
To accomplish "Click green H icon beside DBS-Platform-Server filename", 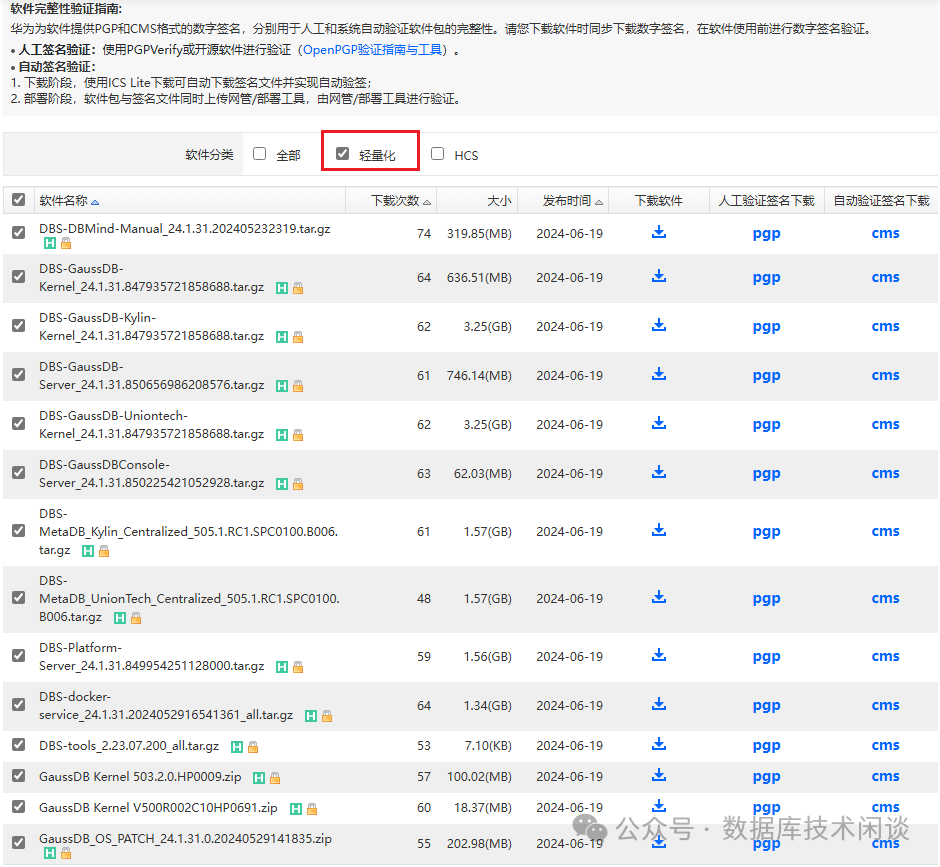I will tap(282, 667).
